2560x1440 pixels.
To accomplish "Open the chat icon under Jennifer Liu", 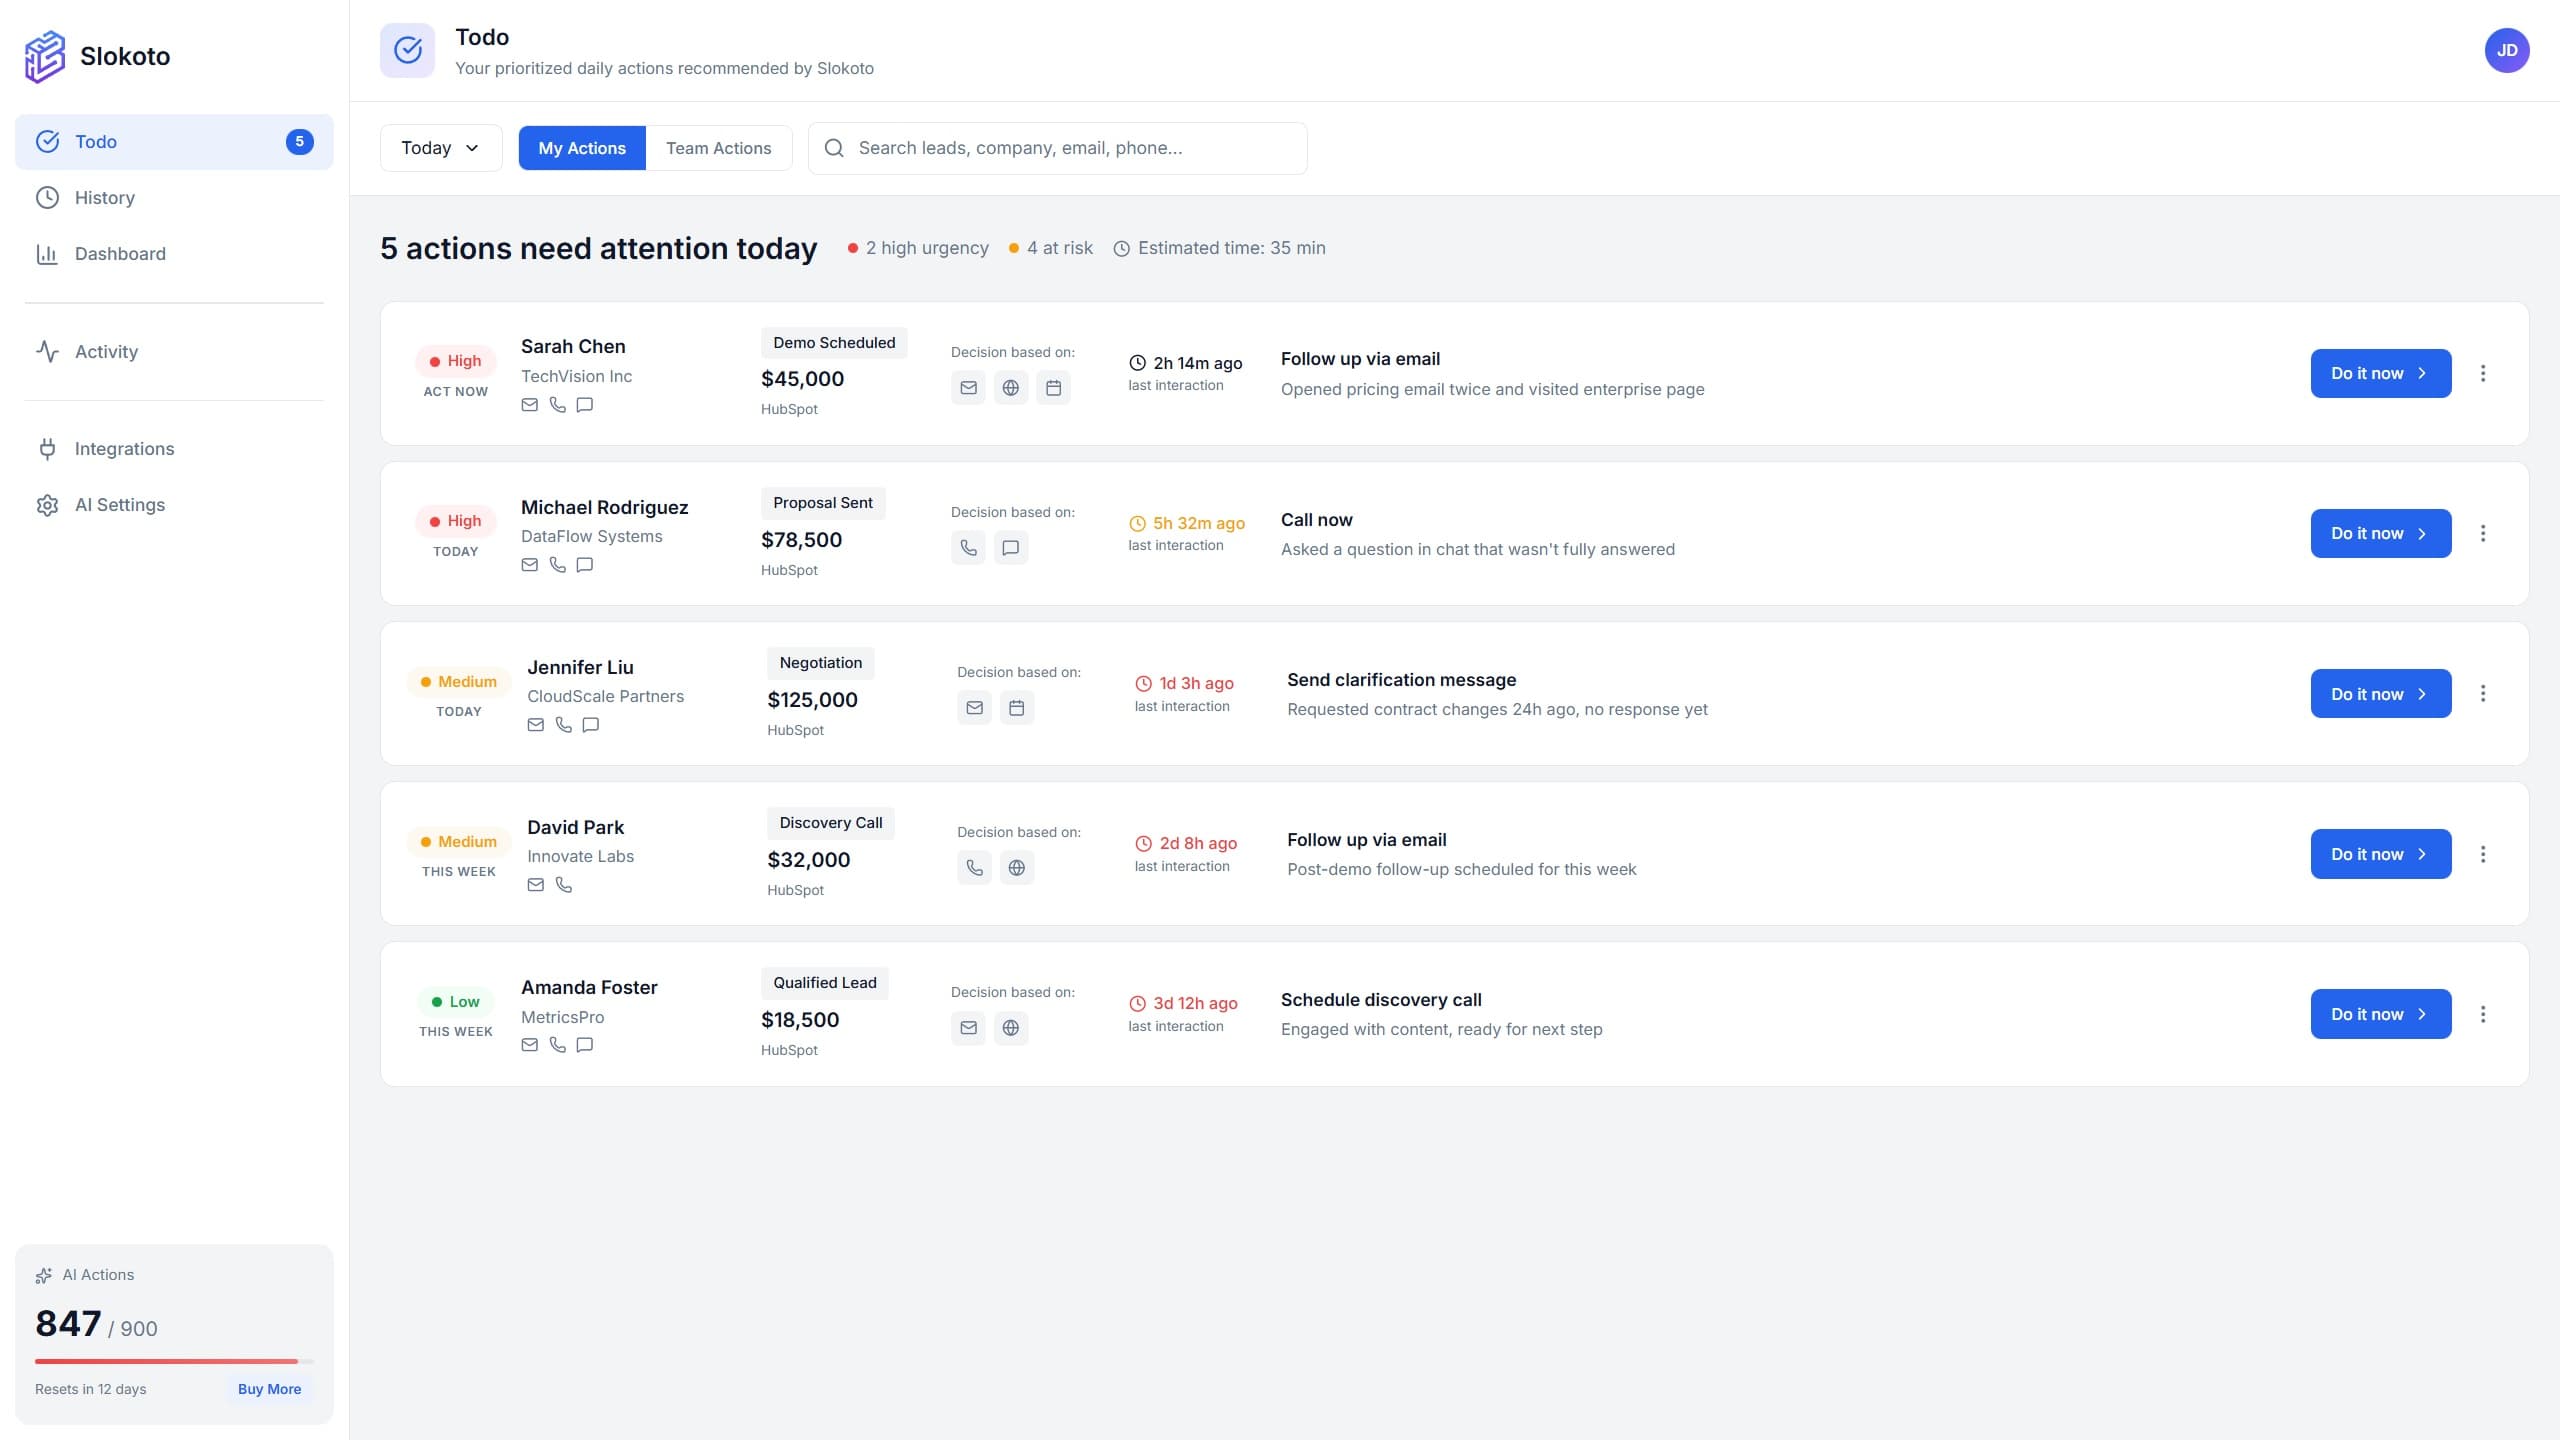I will tap(590, 725).
